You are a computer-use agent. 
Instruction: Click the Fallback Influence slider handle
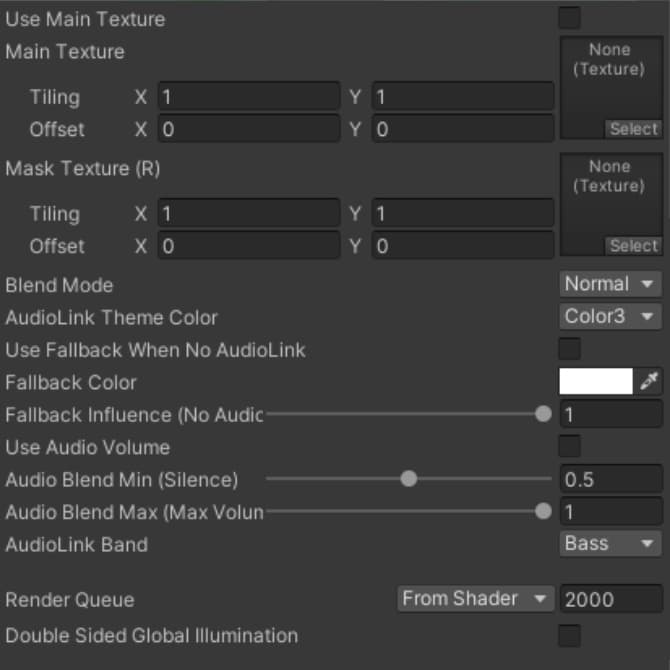pyautogui.click(x=543, y=414)
